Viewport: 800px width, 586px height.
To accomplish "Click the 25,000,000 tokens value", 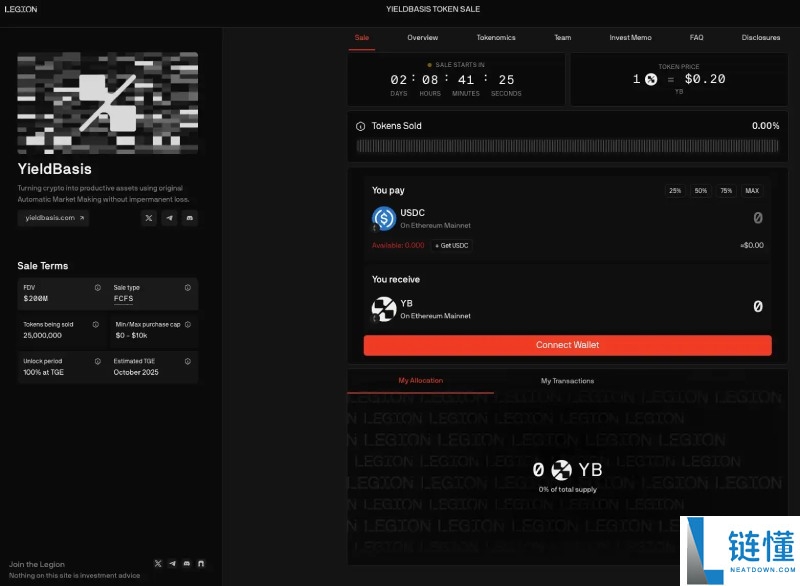I will pos(42,336).
